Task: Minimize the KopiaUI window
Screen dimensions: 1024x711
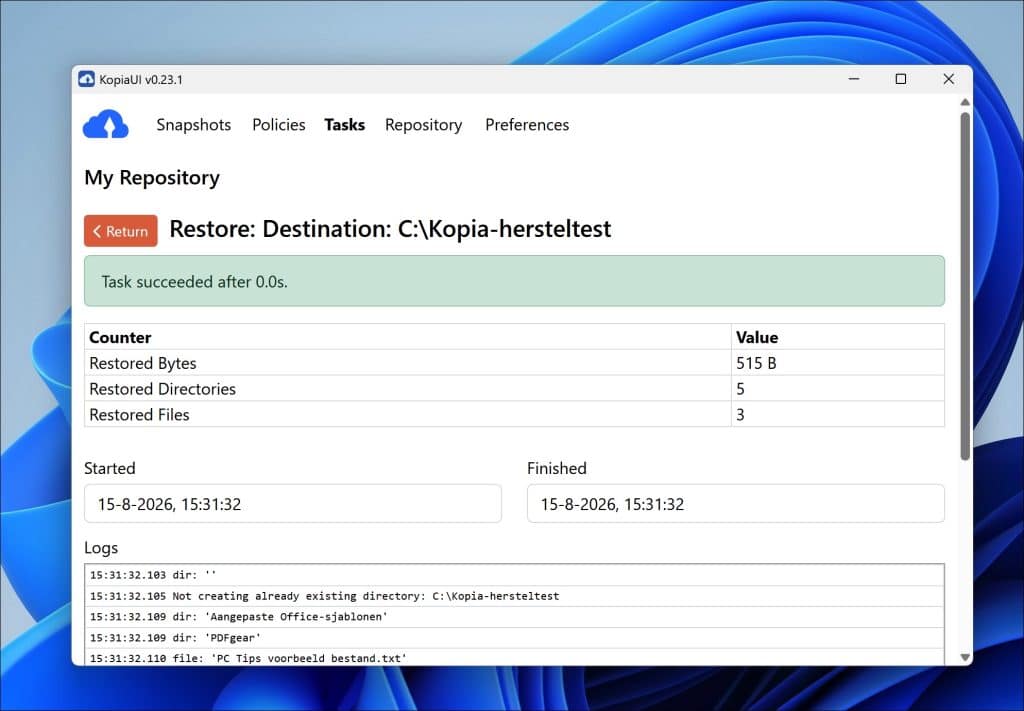Action: pos(854,79)
